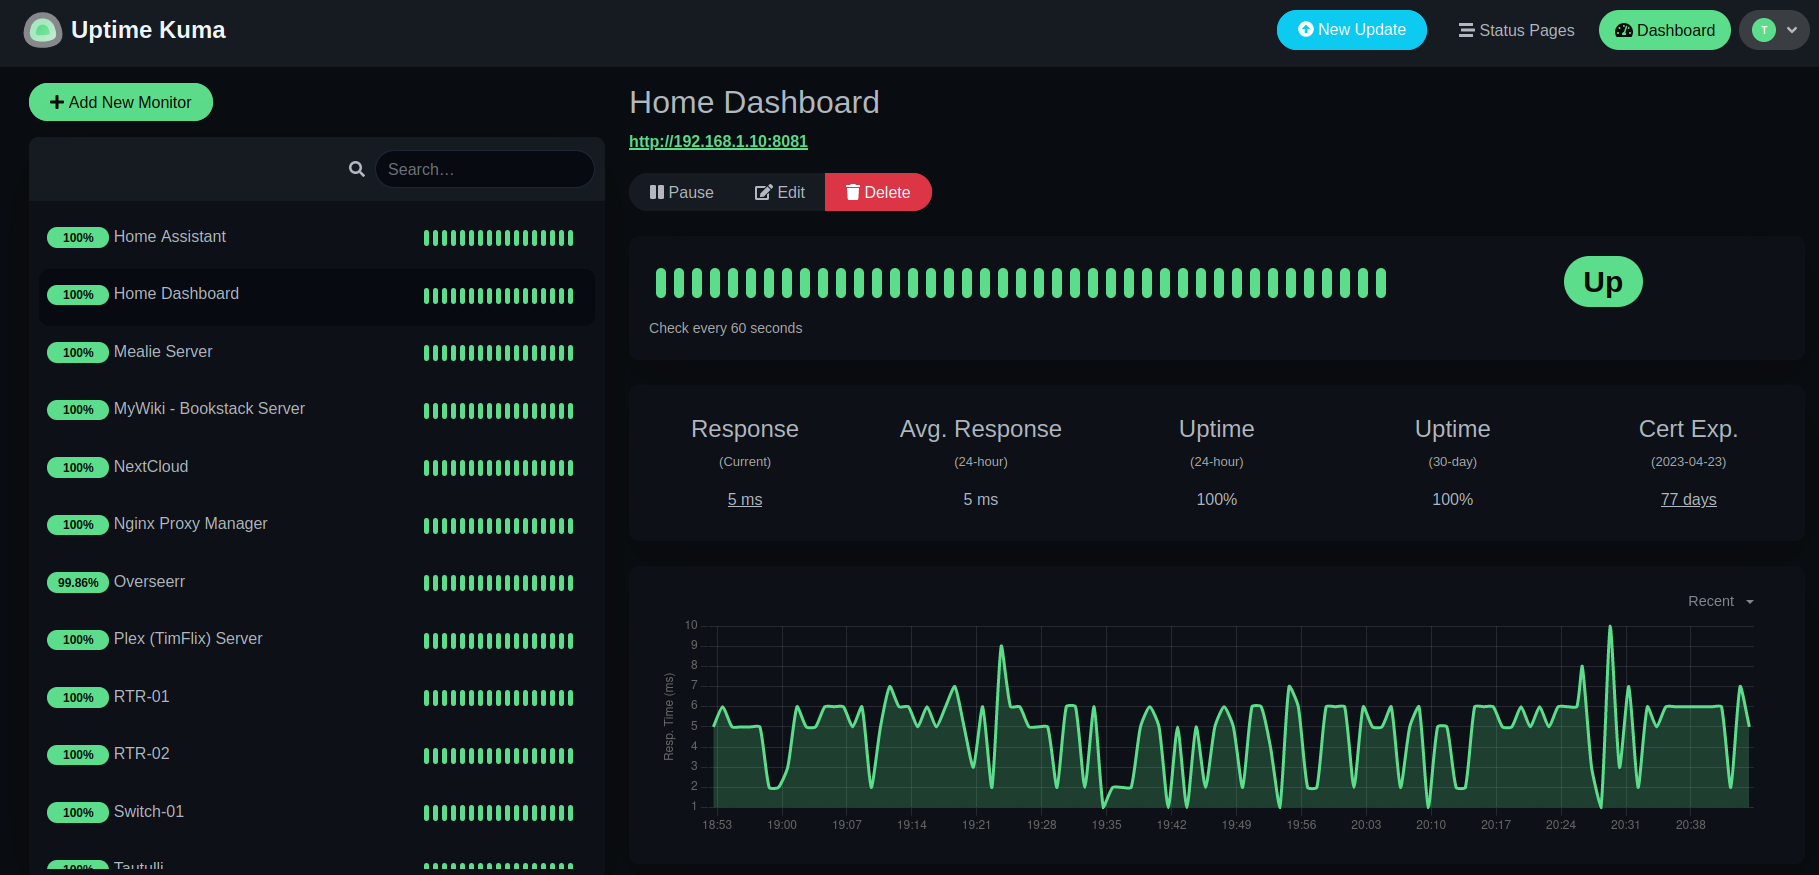Image resolution: width=1819 pixels, height=875 pixels.
Task: Go to the Dashboard tab
Action: pyautogui.click(x=1665, y=30)
